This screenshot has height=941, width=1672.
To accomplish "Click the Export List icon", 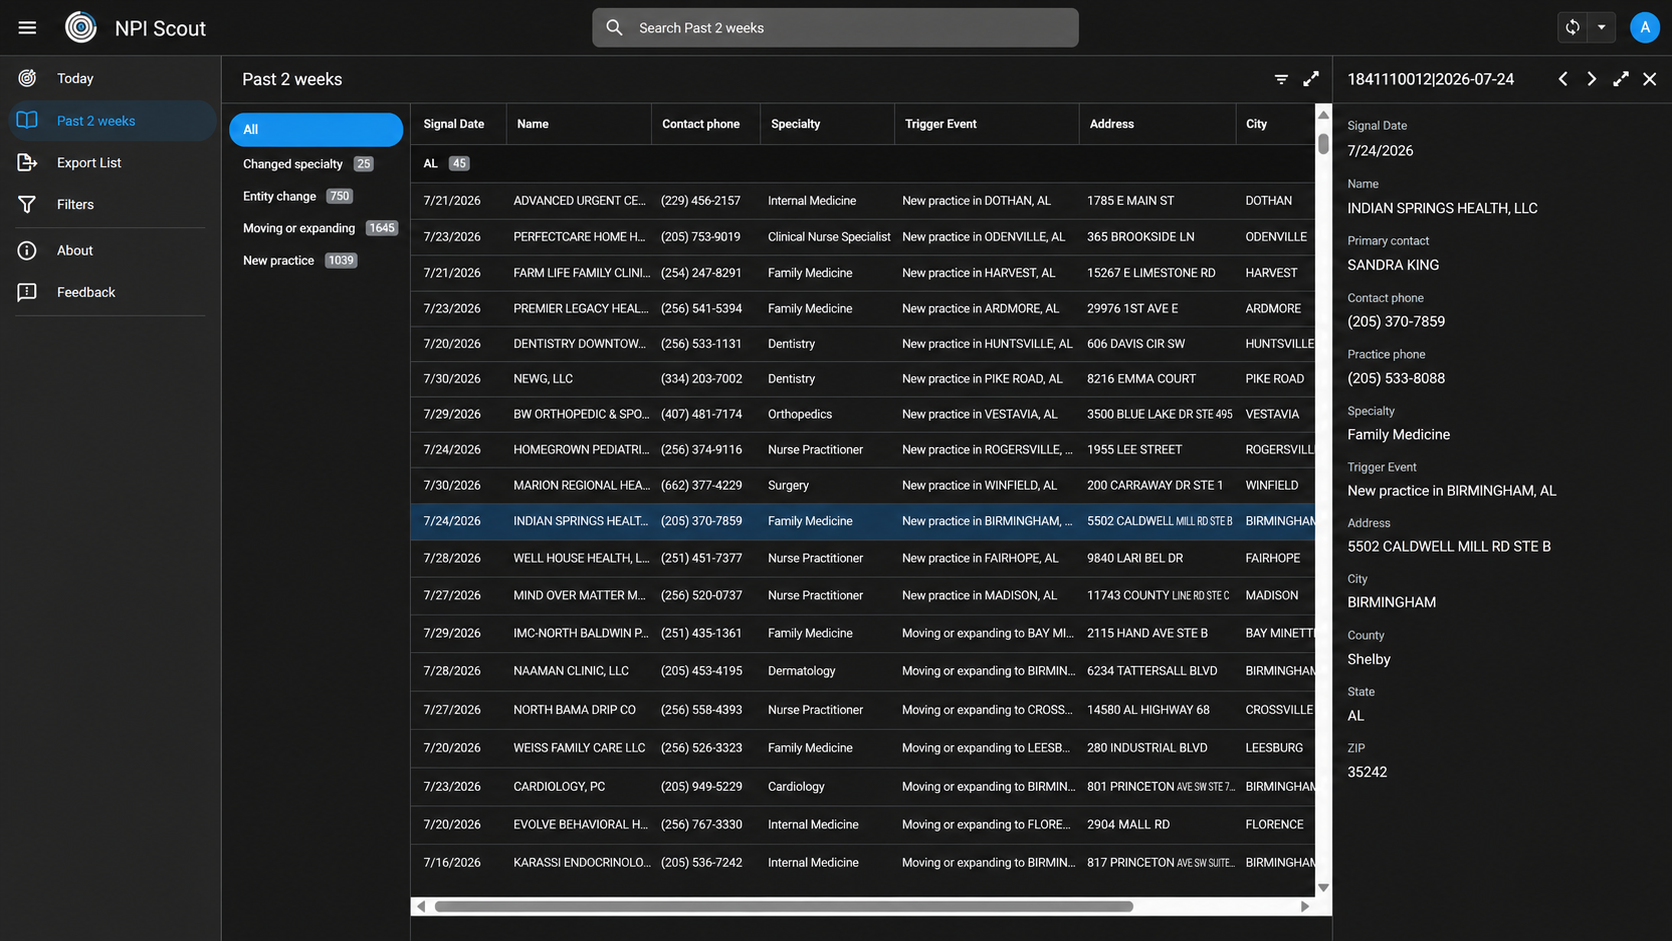I will click(27, 162).
